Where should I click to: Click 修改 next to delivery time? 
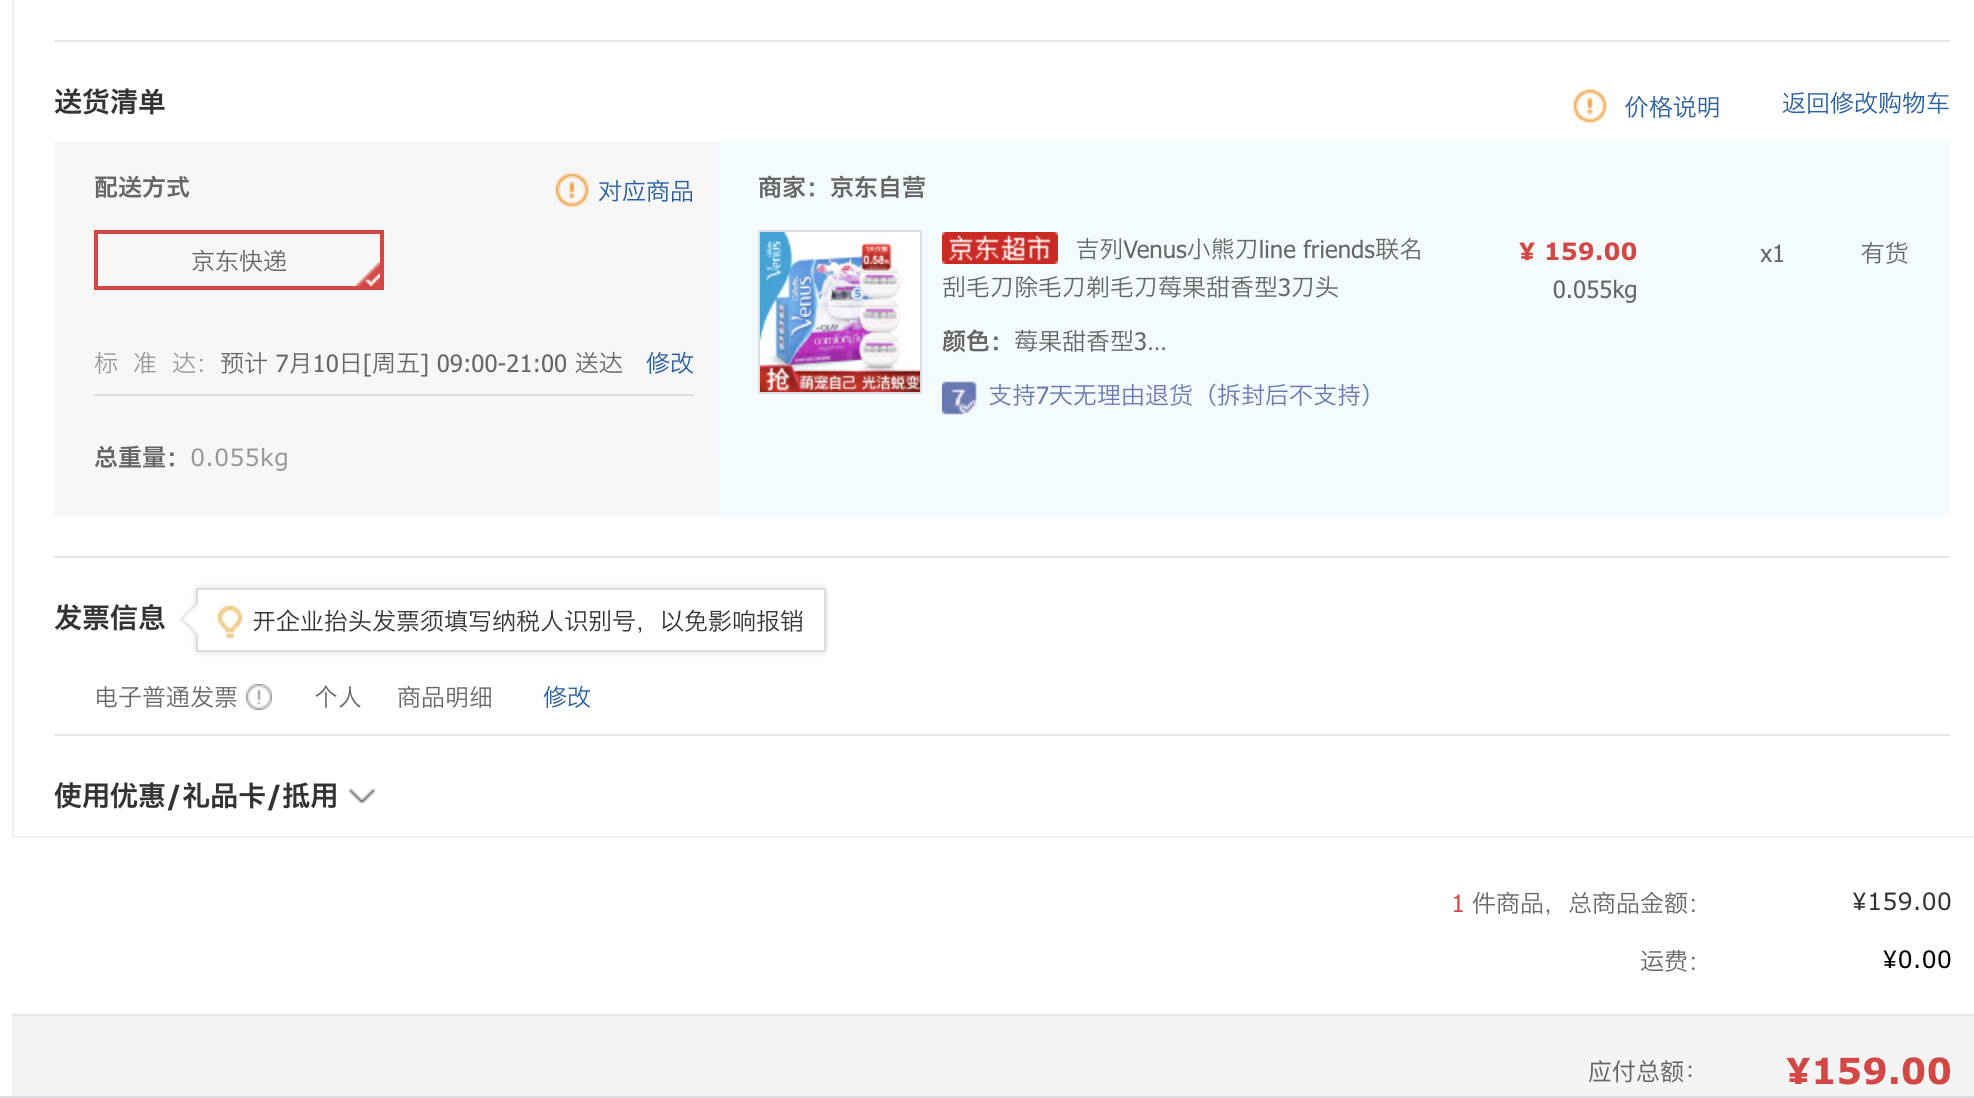tap(670, 363)
